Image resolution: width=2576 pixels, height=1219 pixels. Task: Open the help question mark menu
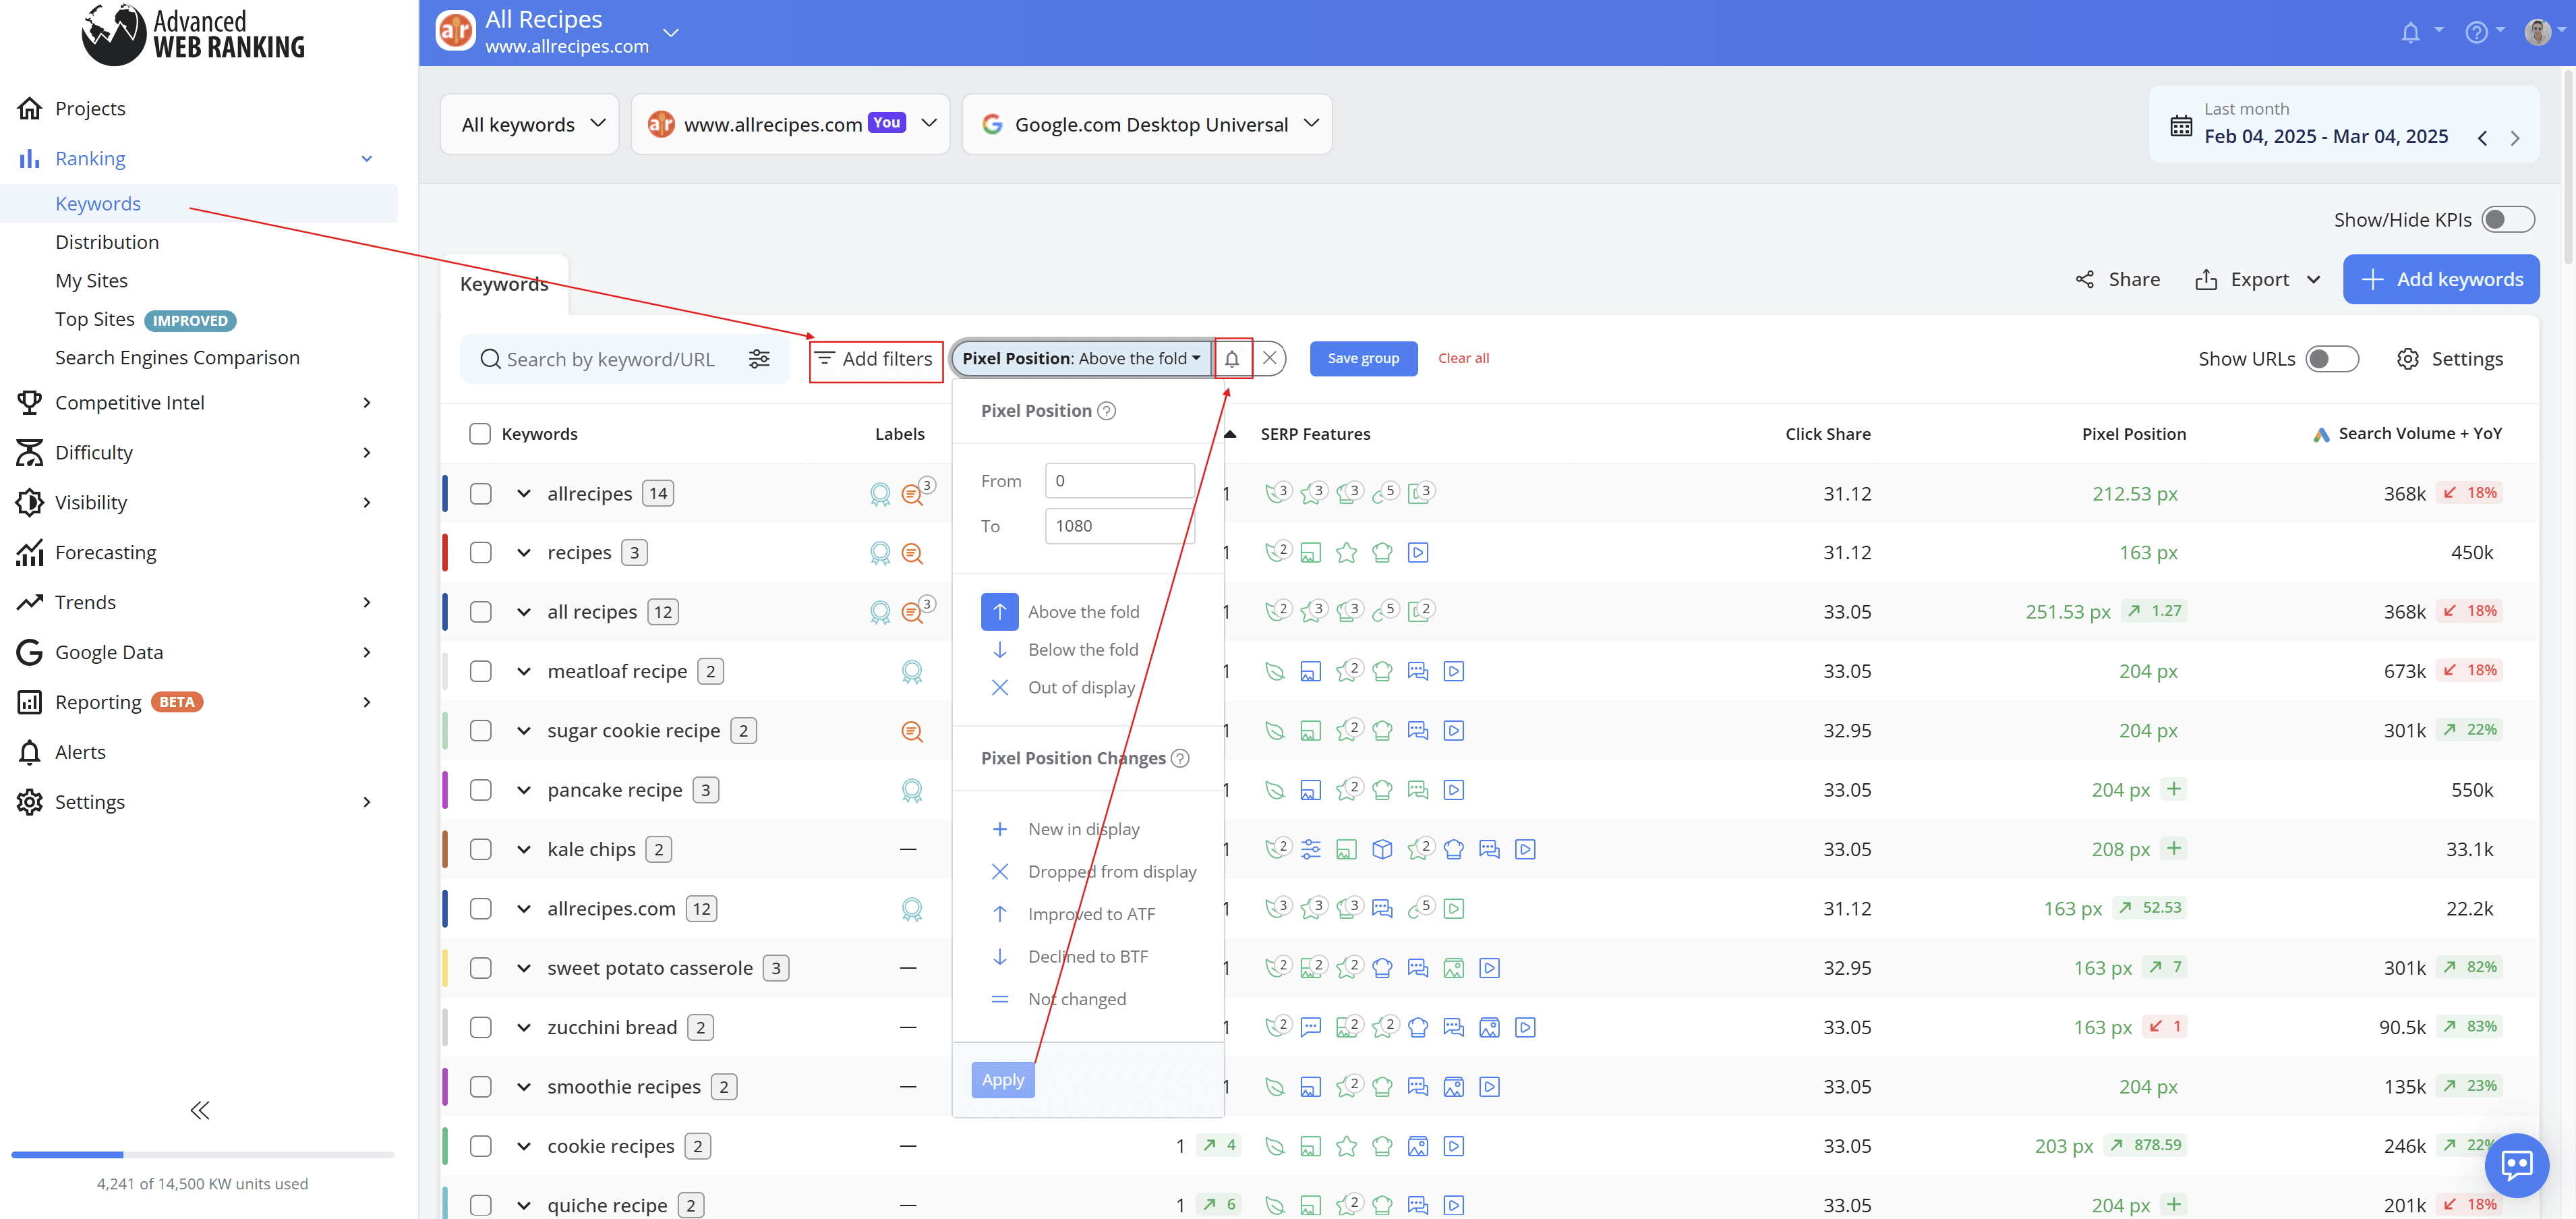[2476, 32]
